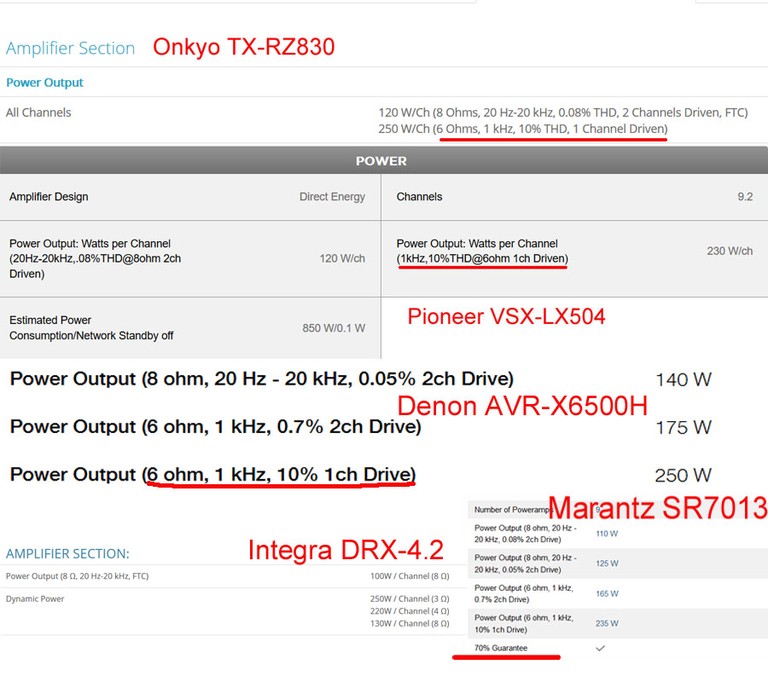The image size is (768, 682).
Task: Click the 120 W/Ch 8 Ohms FTC line
Action: tap(563, 113)
